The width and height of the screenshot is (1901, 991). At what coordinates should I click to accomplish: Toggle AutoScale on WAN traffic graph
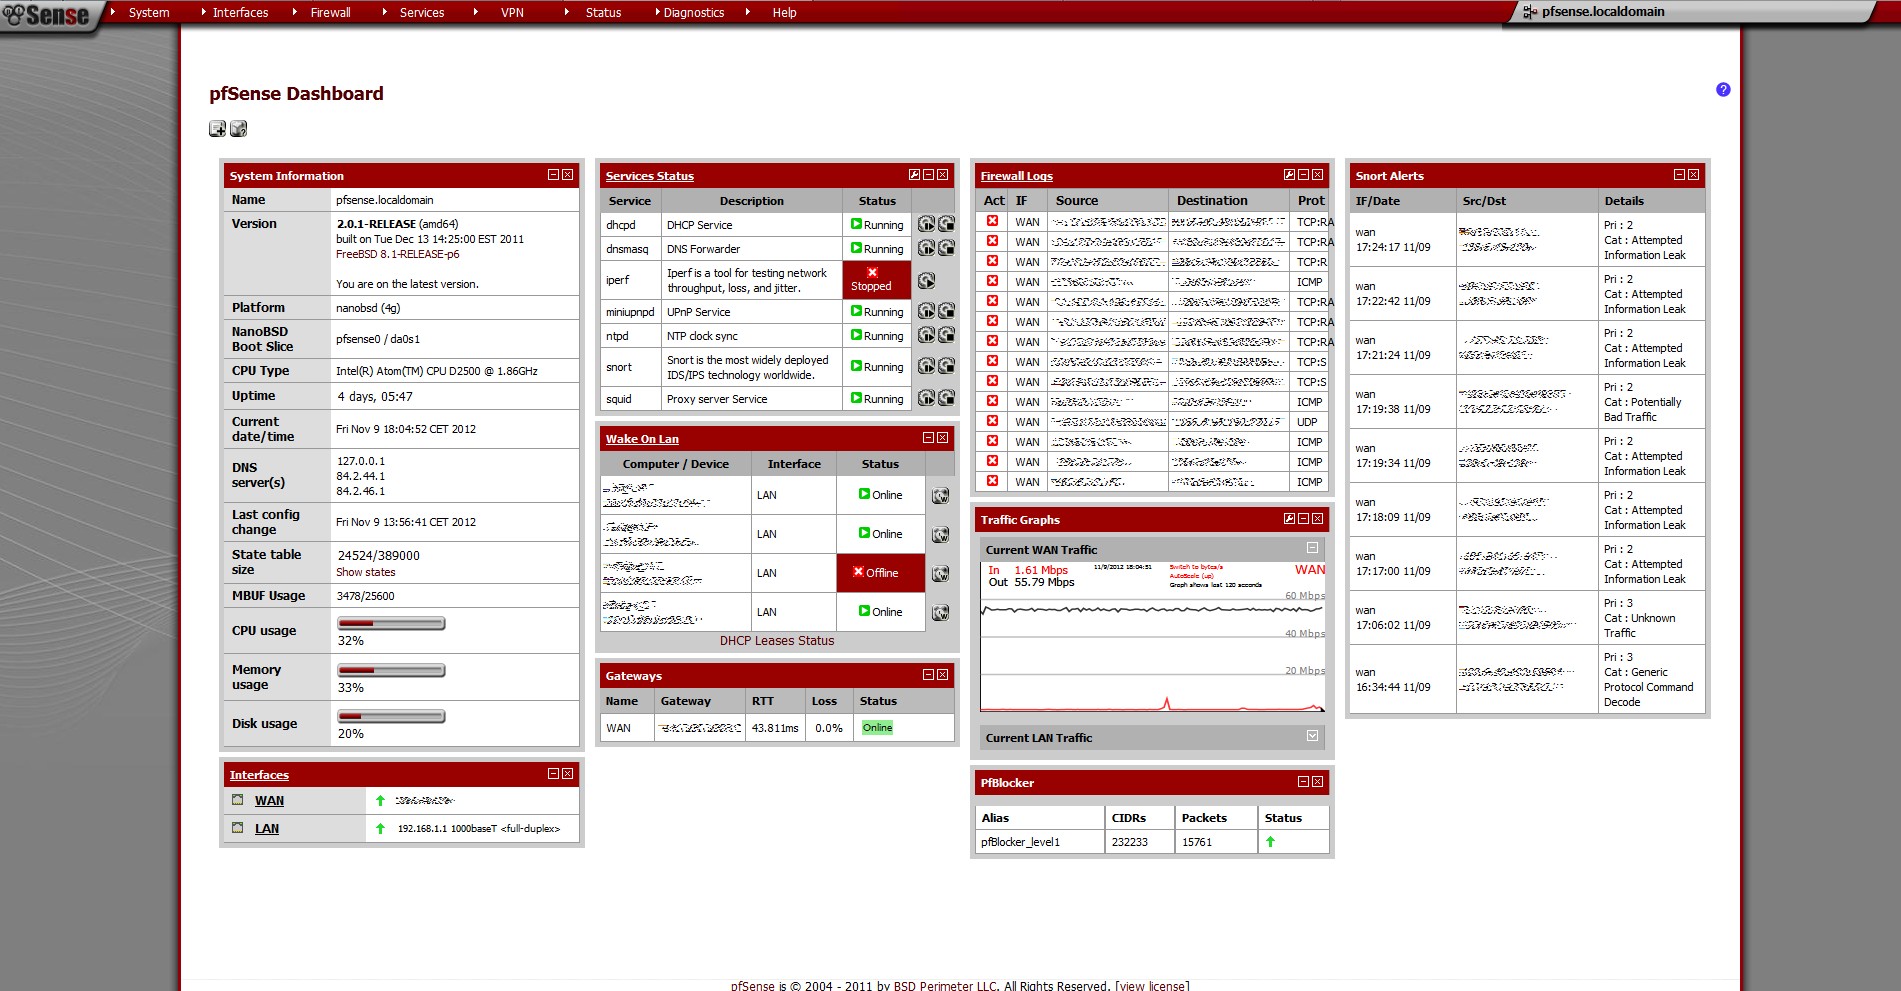click(1191, 576)
